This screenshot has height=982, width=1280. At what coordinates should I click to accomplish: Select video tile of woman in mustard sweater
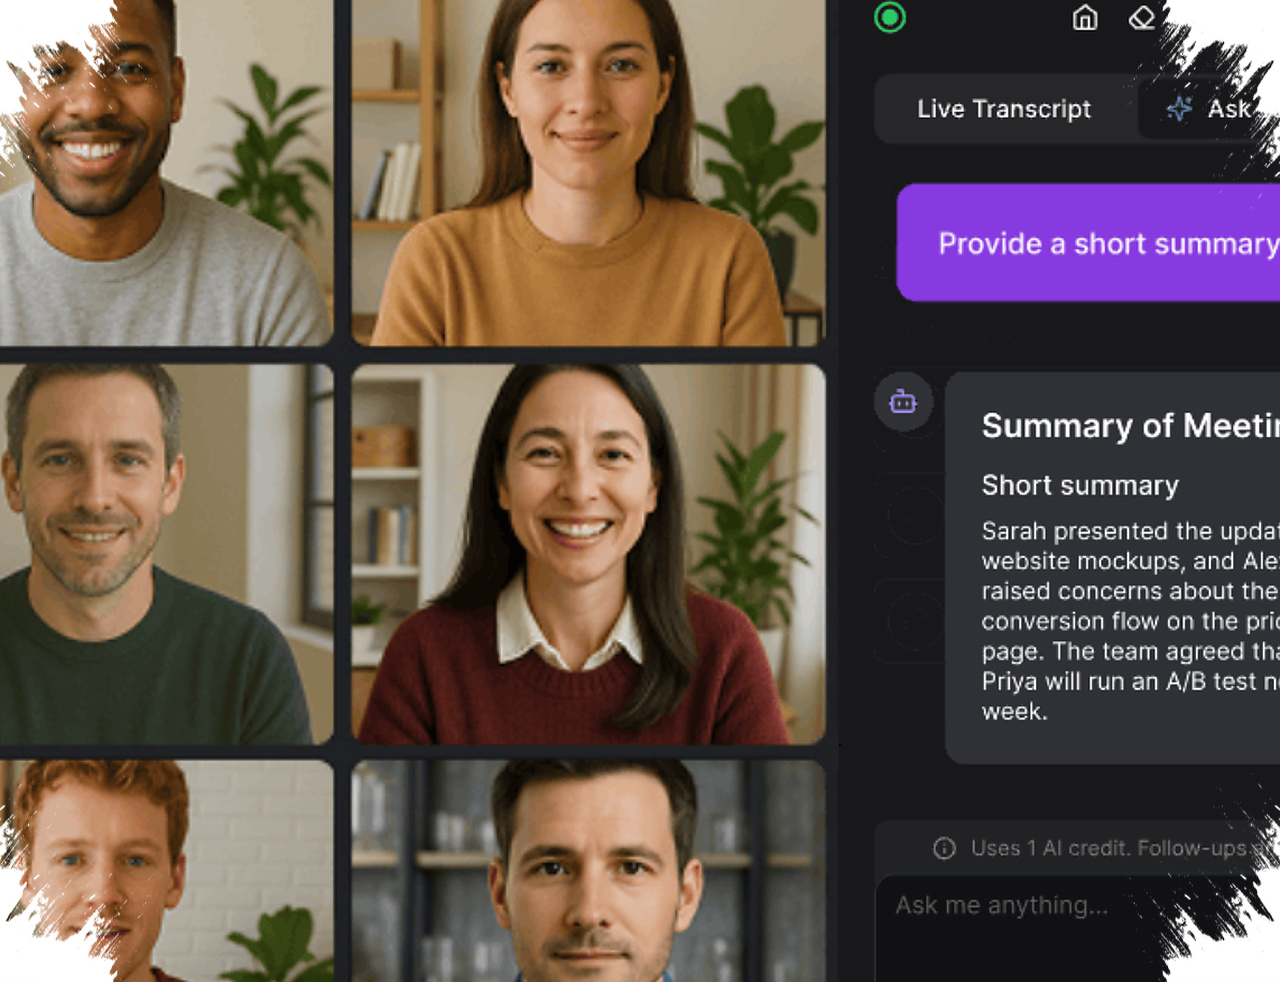point(588,172)
